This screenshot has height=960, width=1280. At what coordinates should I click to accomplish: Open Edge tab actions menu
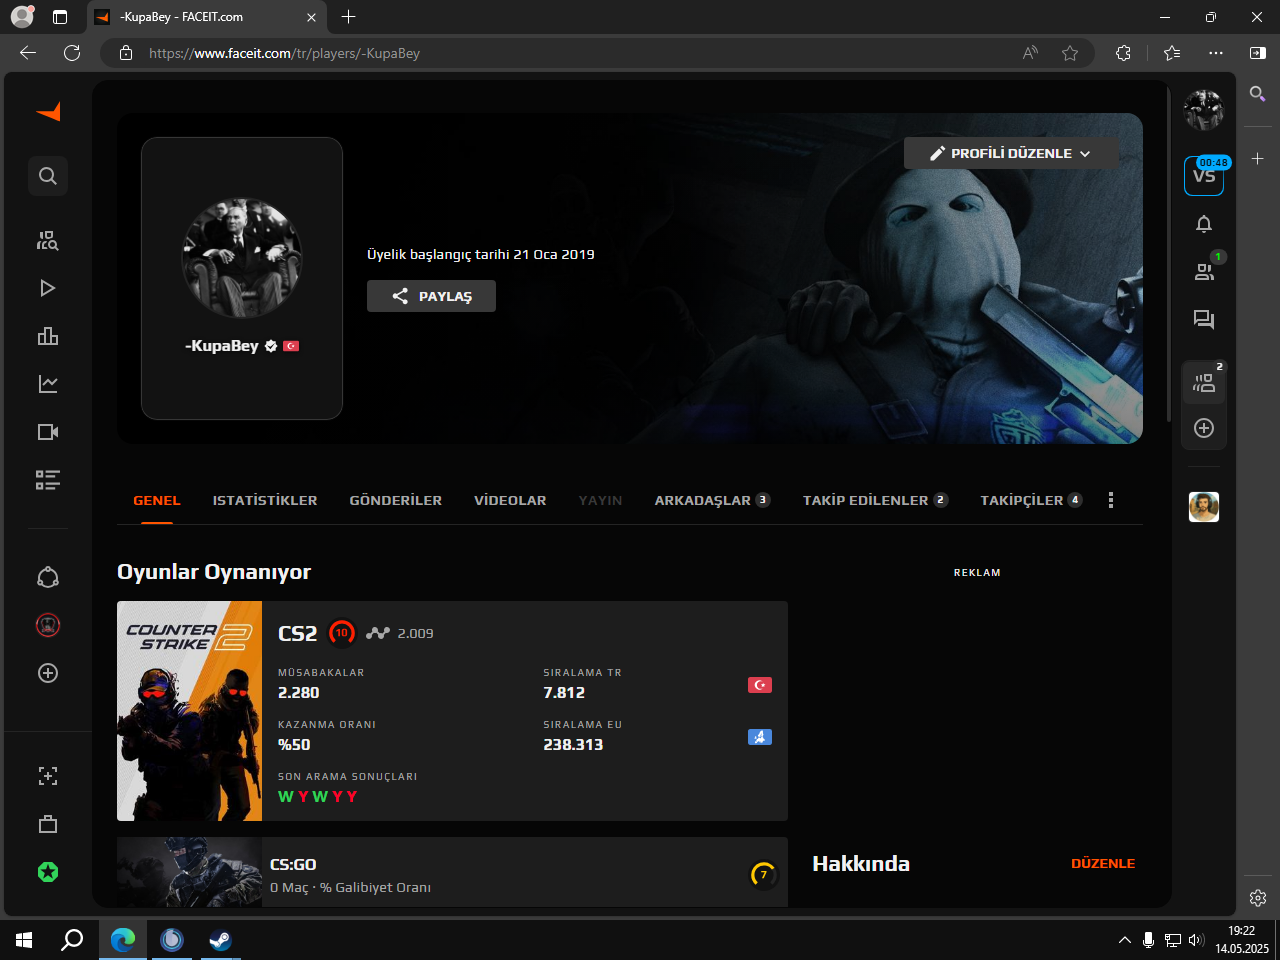pyautogui.click(x=60, y=17)
